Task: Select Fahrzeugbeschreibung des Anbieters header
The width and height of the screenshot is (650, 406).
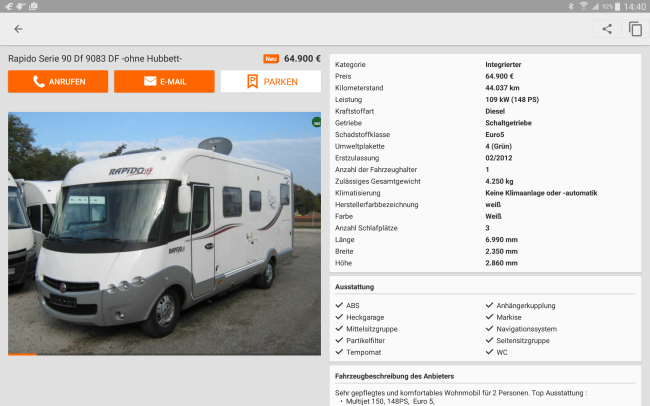Action: click(394, 376)
